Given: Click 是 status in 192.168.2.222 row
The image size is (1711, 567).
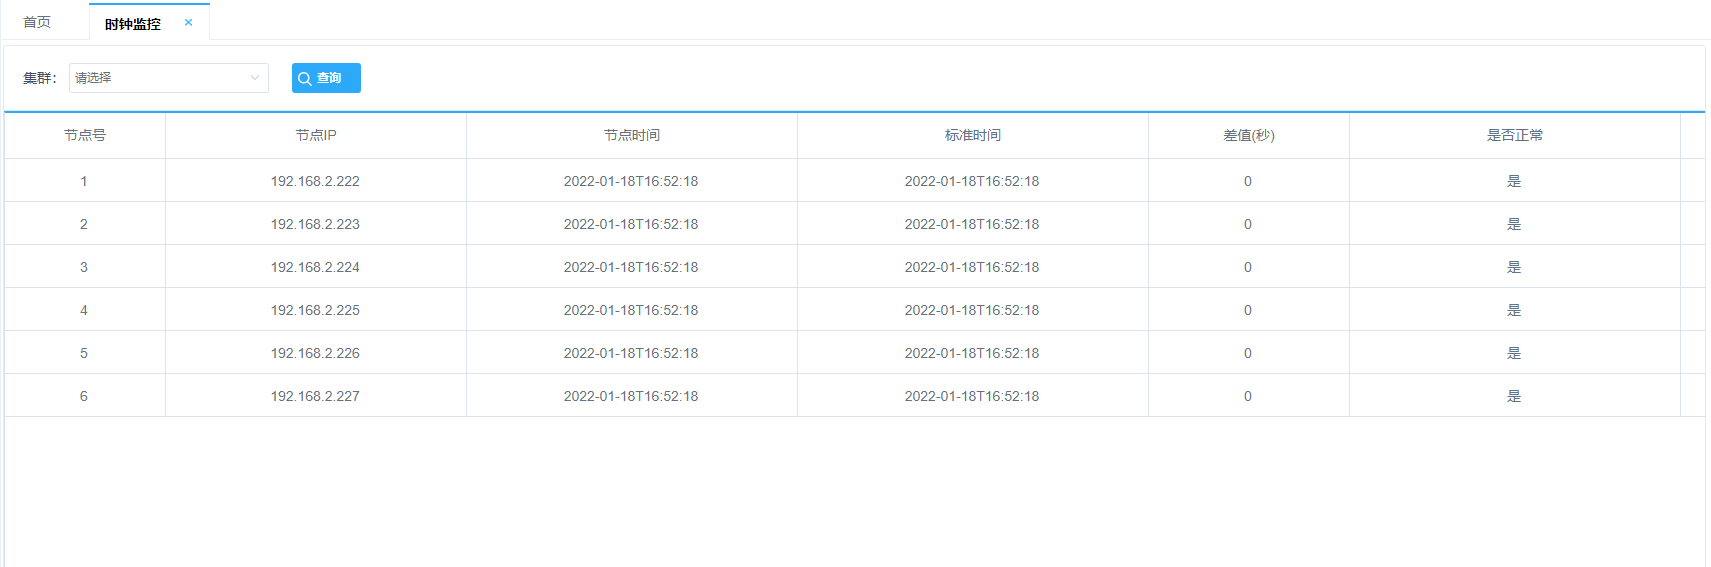Looking at the screenshot, I should pyautogui.click(x=1514, y=181).
